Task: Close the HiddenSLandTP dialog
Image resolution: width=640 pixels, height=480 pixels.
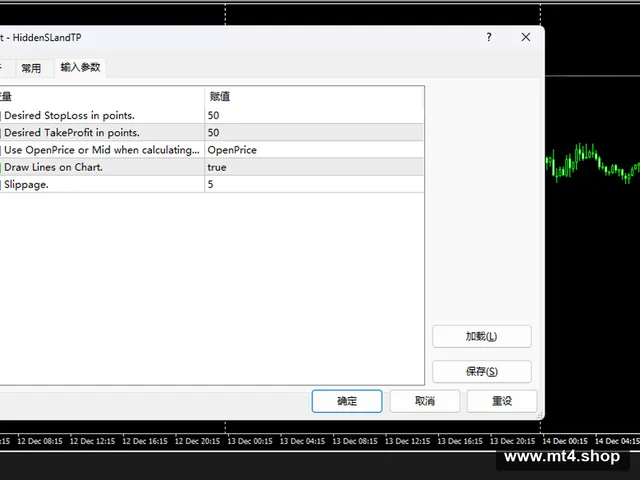Action: pyautogui.click(x=526, y=37)
